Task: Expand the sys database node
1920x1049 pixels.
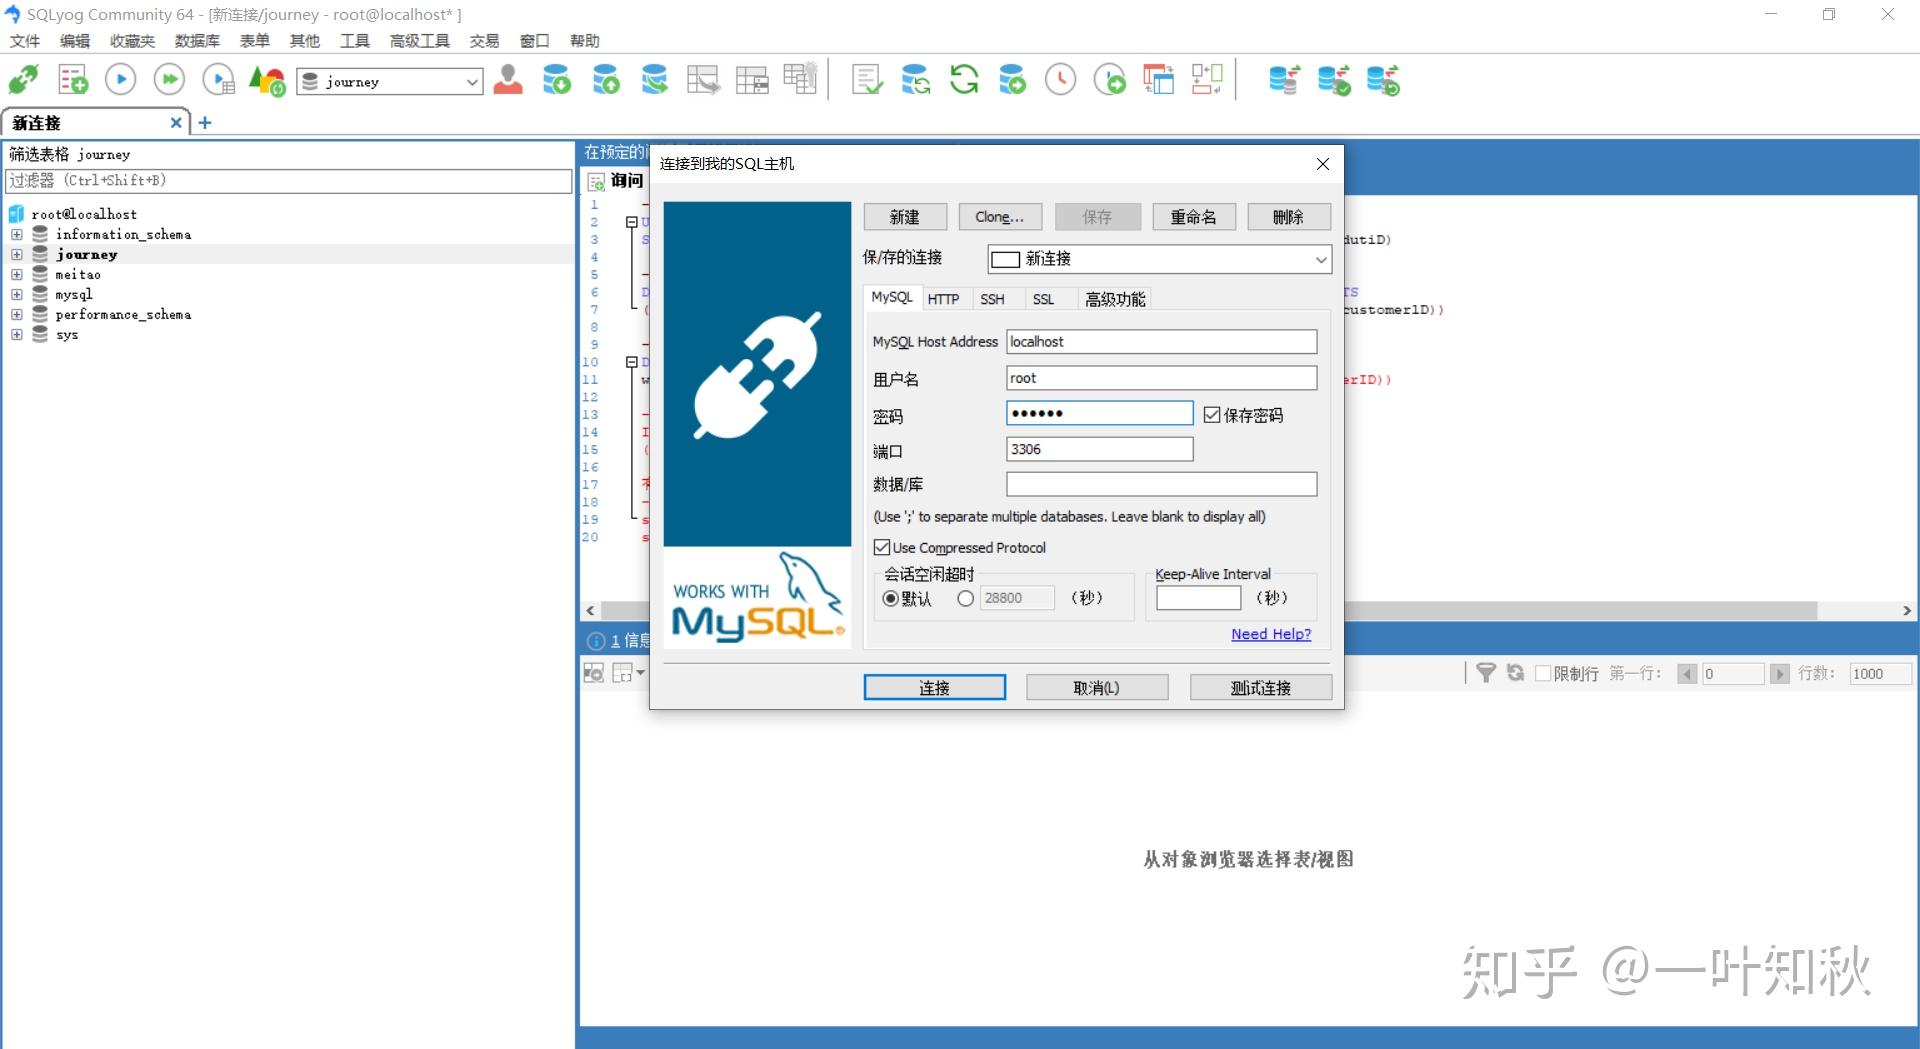Action: click(x=17, y=334)
